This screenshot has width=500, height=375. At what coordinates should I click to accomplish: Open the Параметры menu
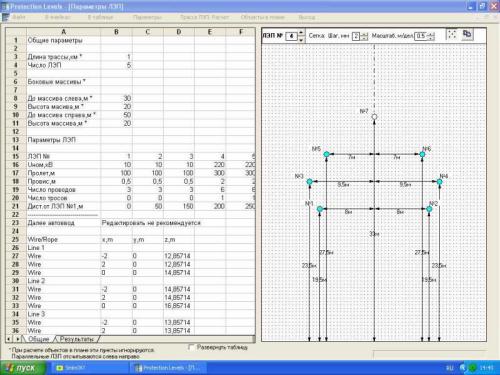pos(147,17)
